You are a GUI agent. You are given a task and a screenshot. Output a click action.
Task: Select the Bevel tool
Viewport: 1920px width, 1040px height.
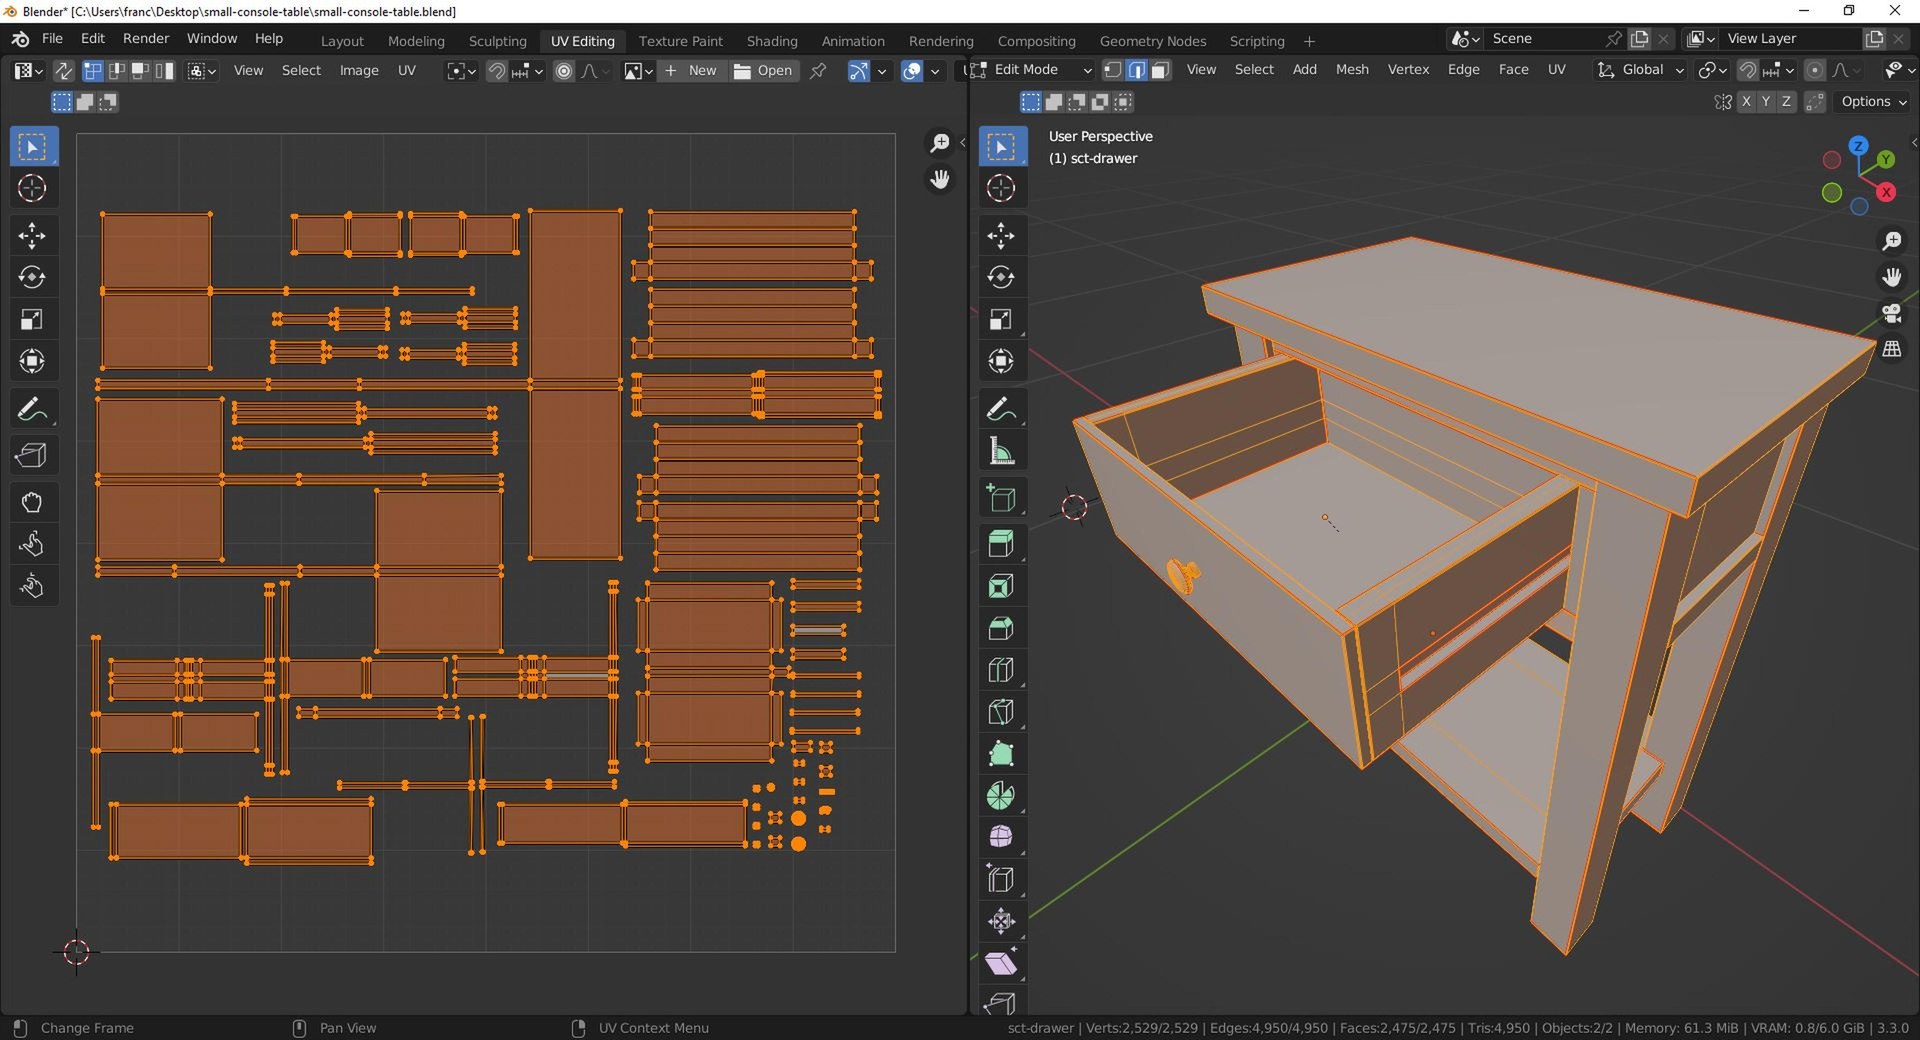[x=1001, y=628]
